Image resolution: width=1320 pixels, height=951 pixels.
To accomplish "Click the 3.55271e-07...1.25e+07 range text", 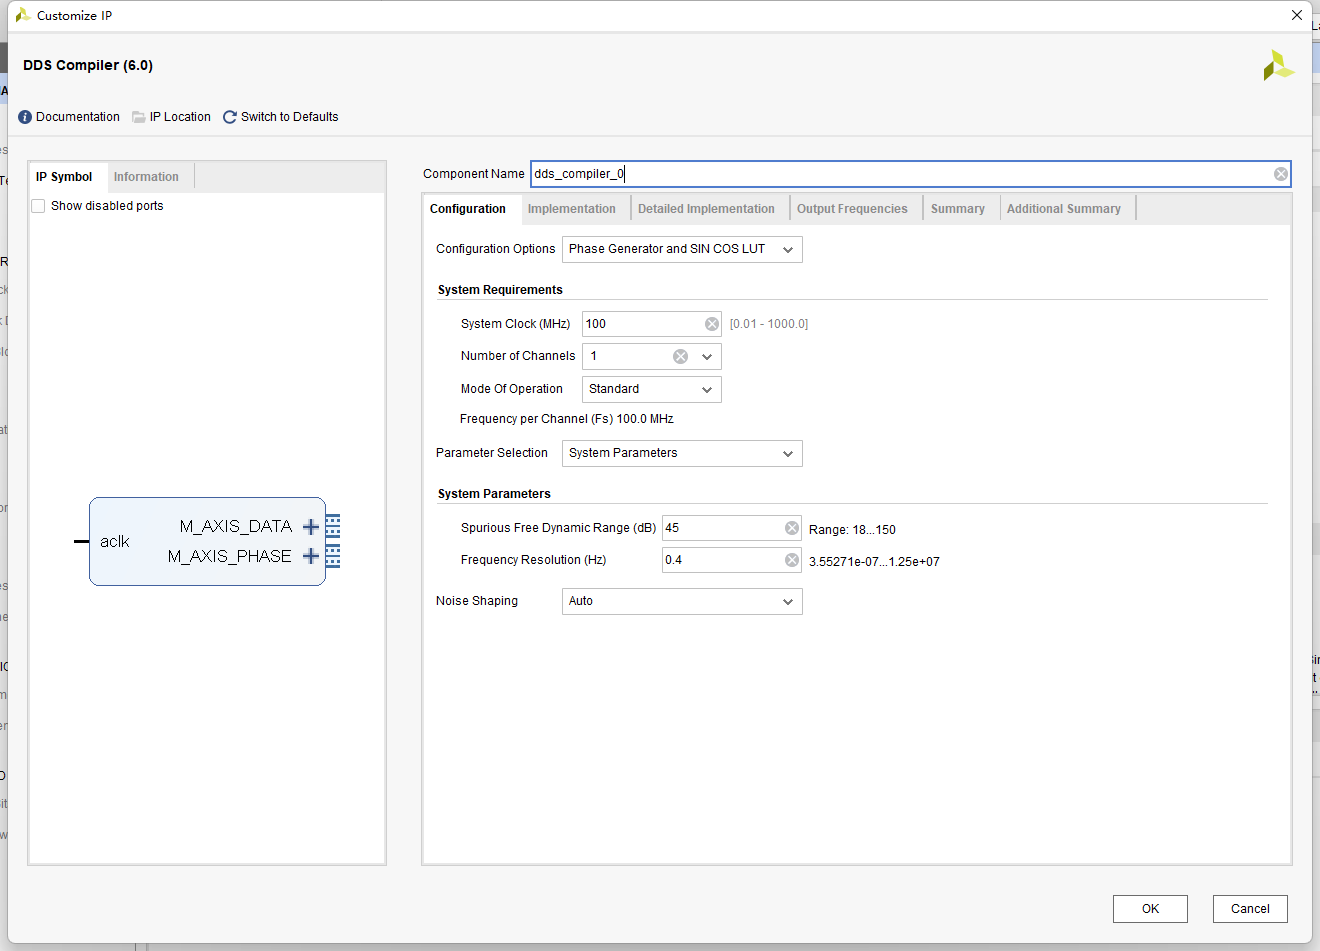I will point(874,562).
